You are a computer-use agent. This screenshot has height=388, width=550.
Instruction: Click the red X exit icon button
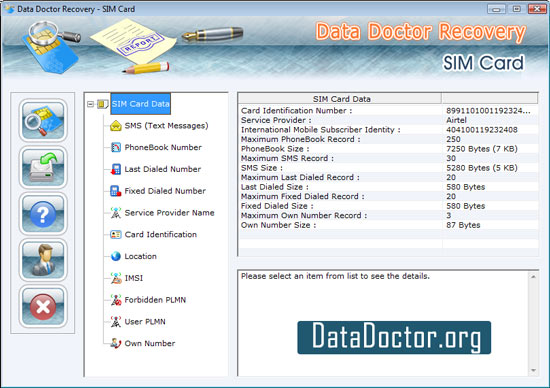point(43,306)
